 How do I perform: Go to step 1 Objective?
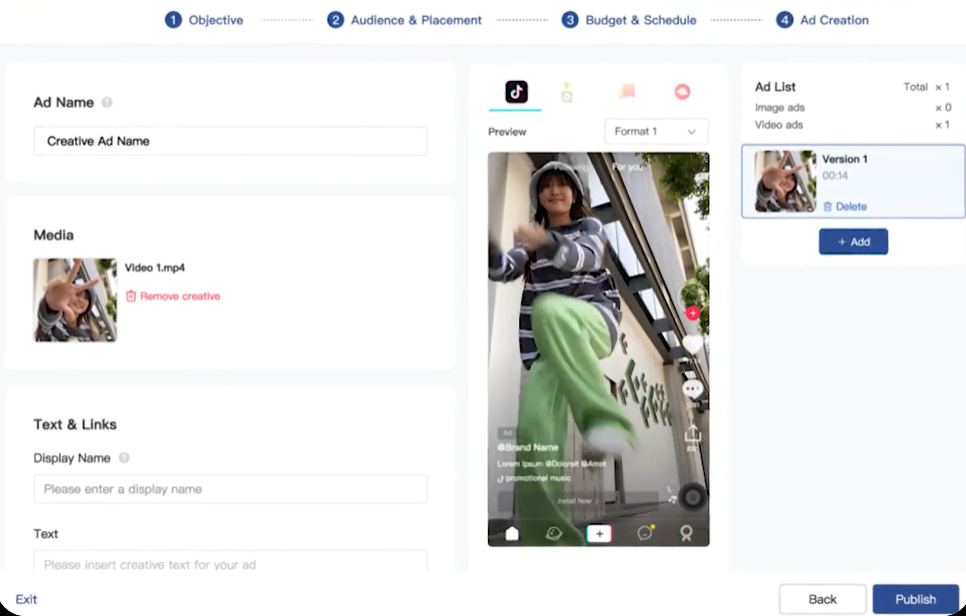pyautogui.click(x=204, y=20)
